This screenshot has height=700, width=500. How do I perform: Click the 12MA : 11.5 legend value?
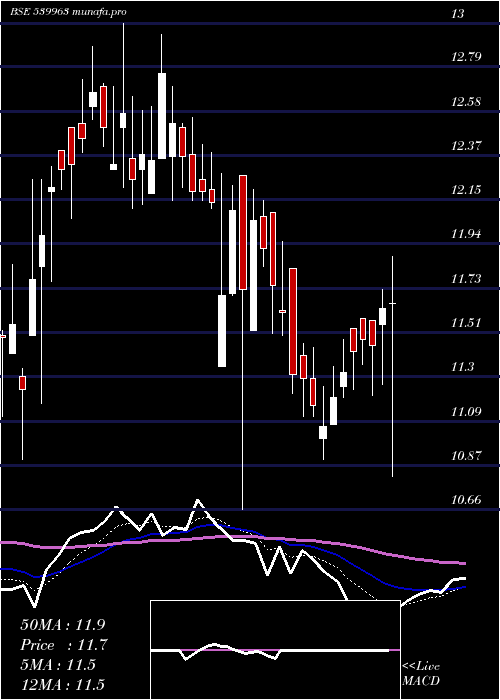pyautogui.click(x=62, y=684)
